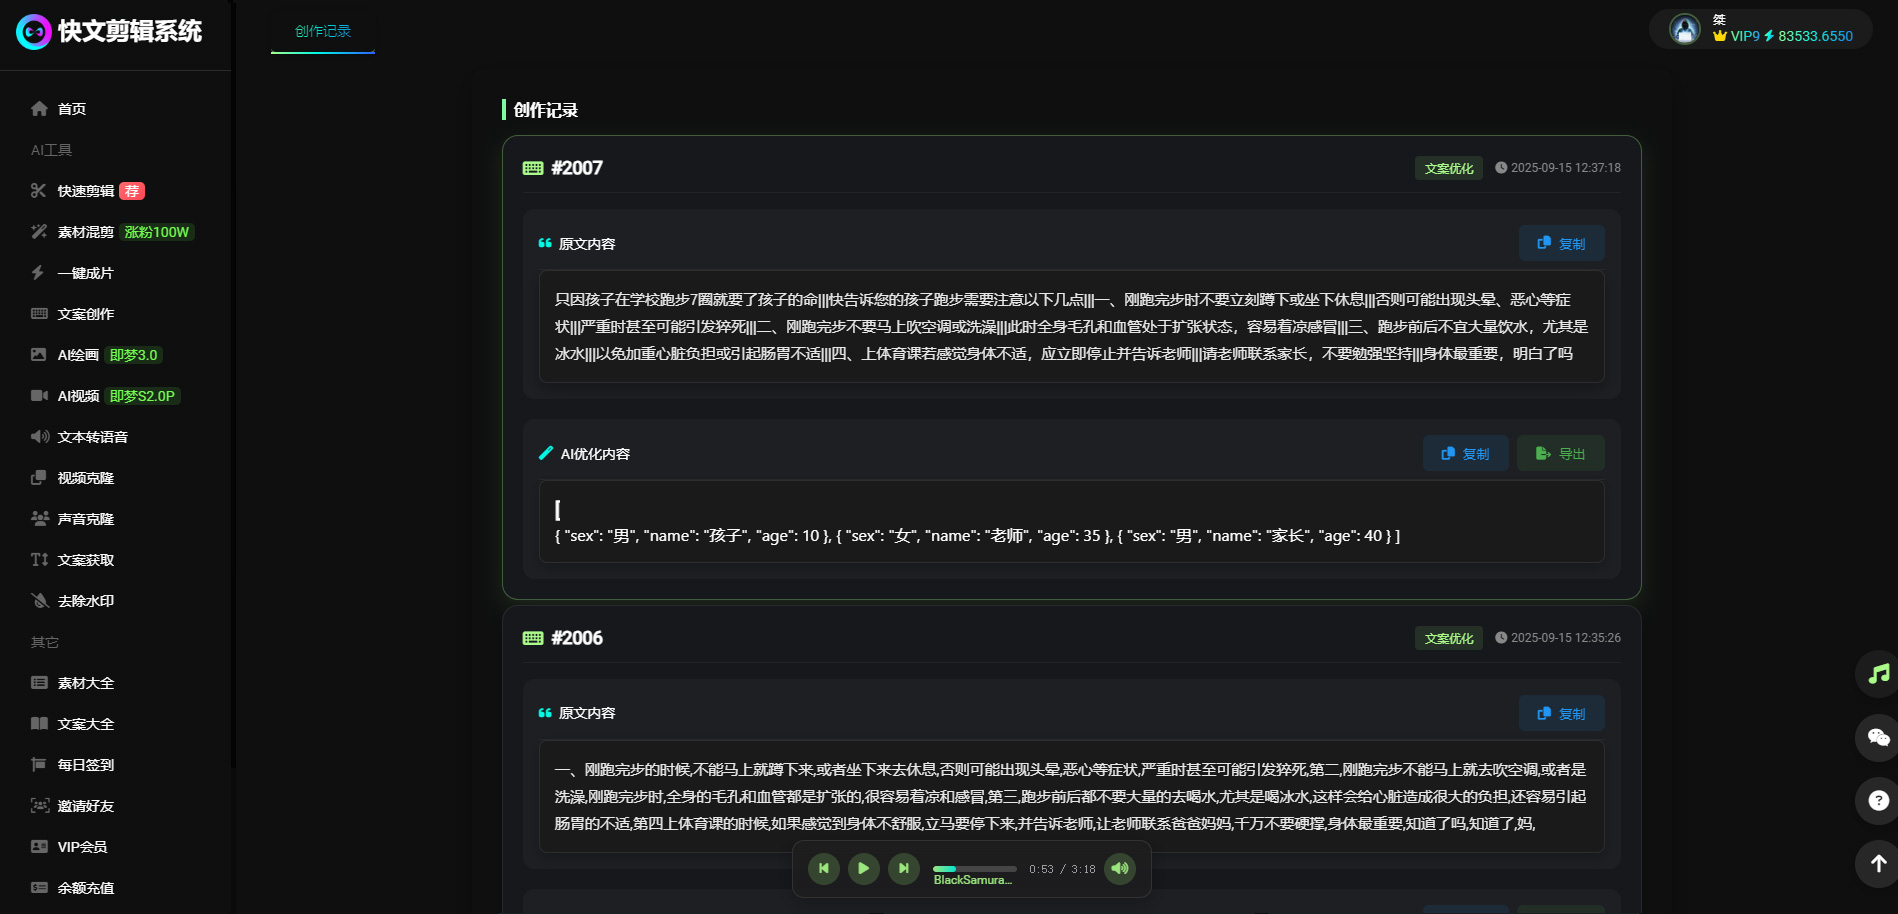The image size is (1898, 914).
Task: Open 素材混剪 in the sidebar
Action: (x=86, y=232)
